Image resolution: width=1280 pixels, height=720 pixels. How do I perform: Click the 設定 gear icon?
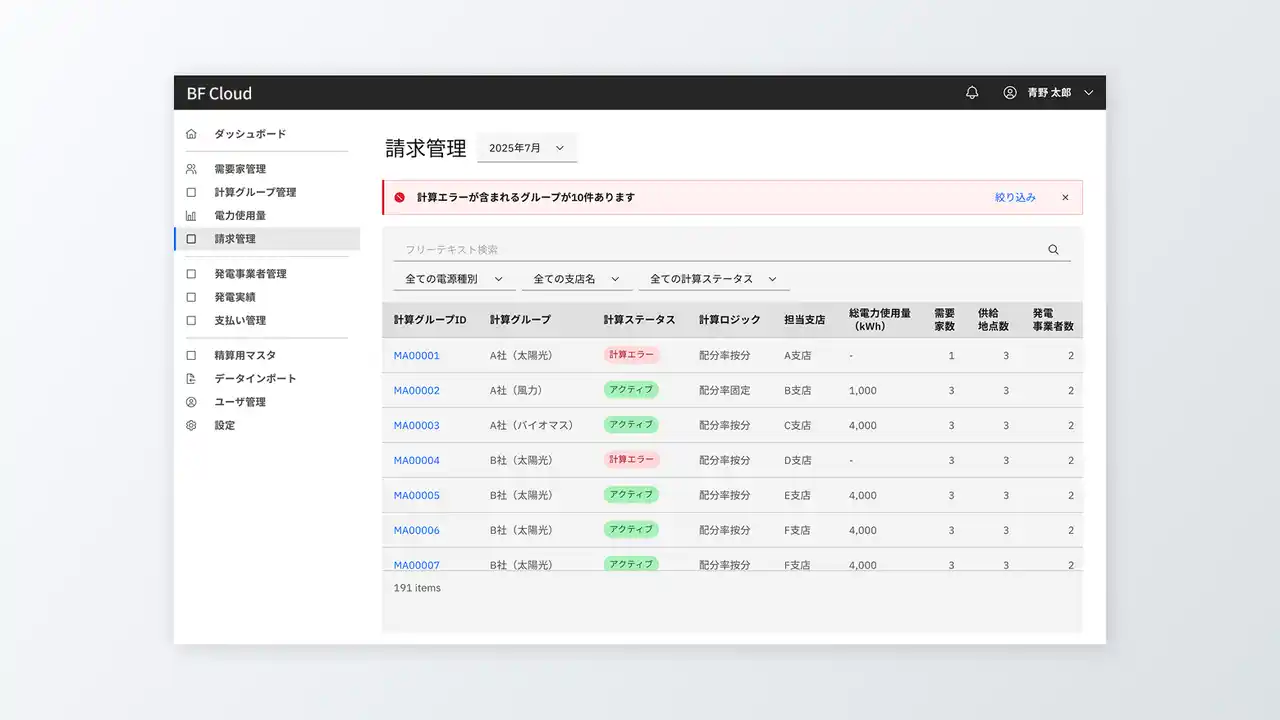(x=191, y=426)
